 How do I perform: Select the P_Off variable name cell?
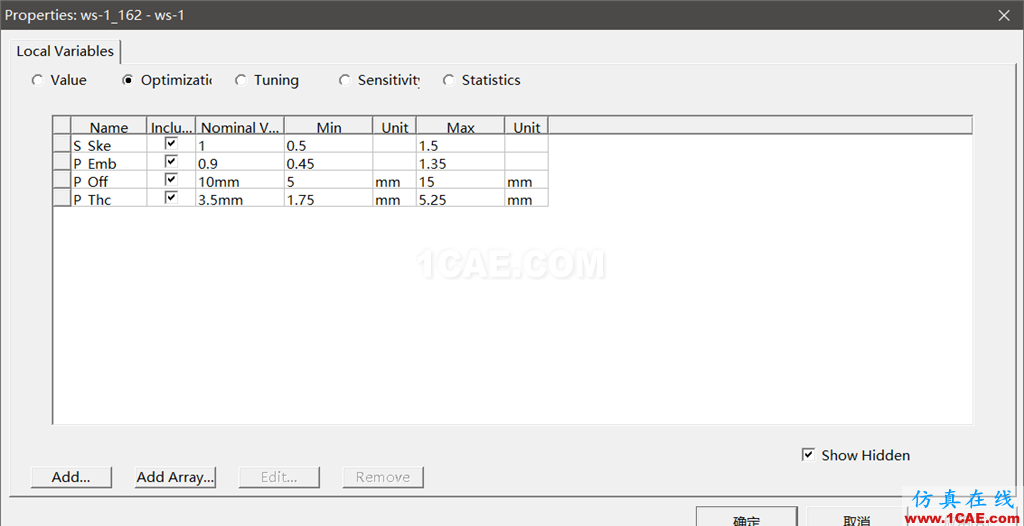108,180
